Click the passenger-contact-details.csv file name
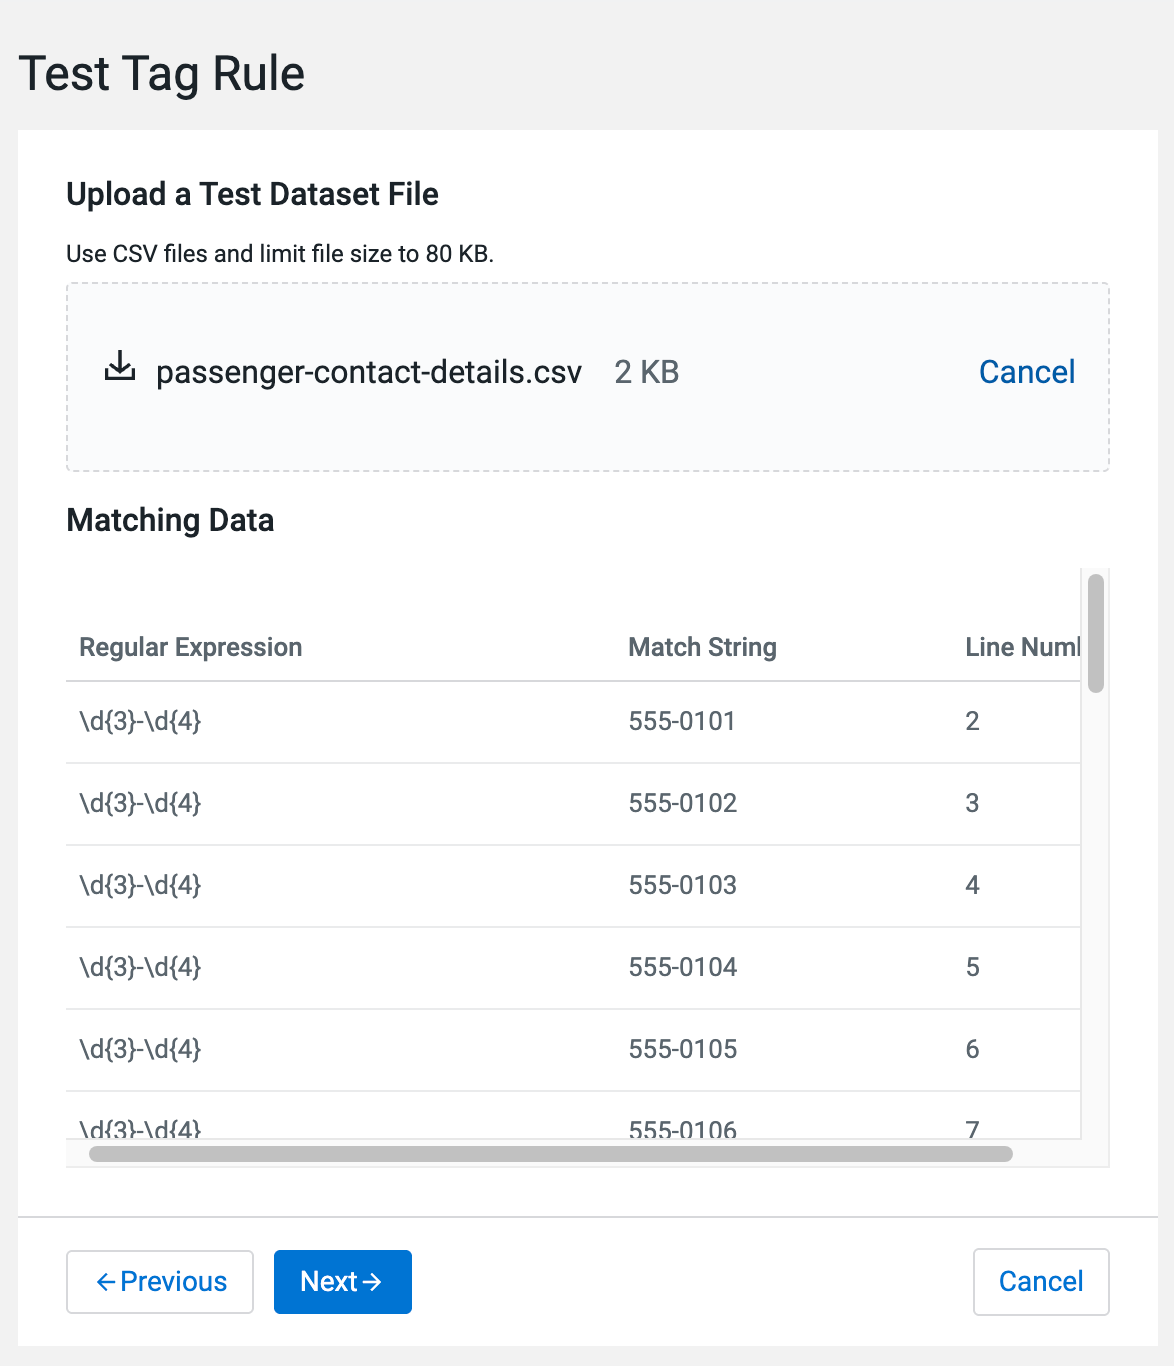1174x1366 pixels. (369, 372)
